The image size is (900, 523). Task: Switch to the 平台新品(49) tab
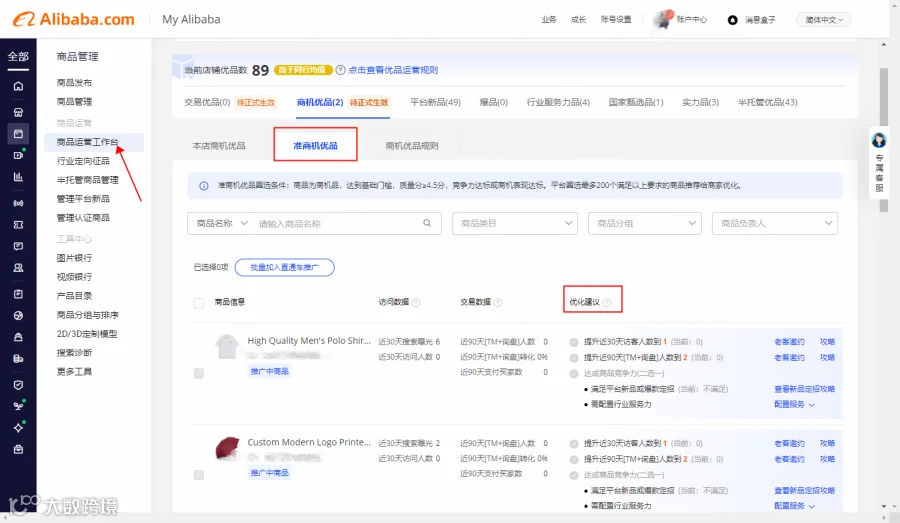pyautogui.click(x=435, y=102)
